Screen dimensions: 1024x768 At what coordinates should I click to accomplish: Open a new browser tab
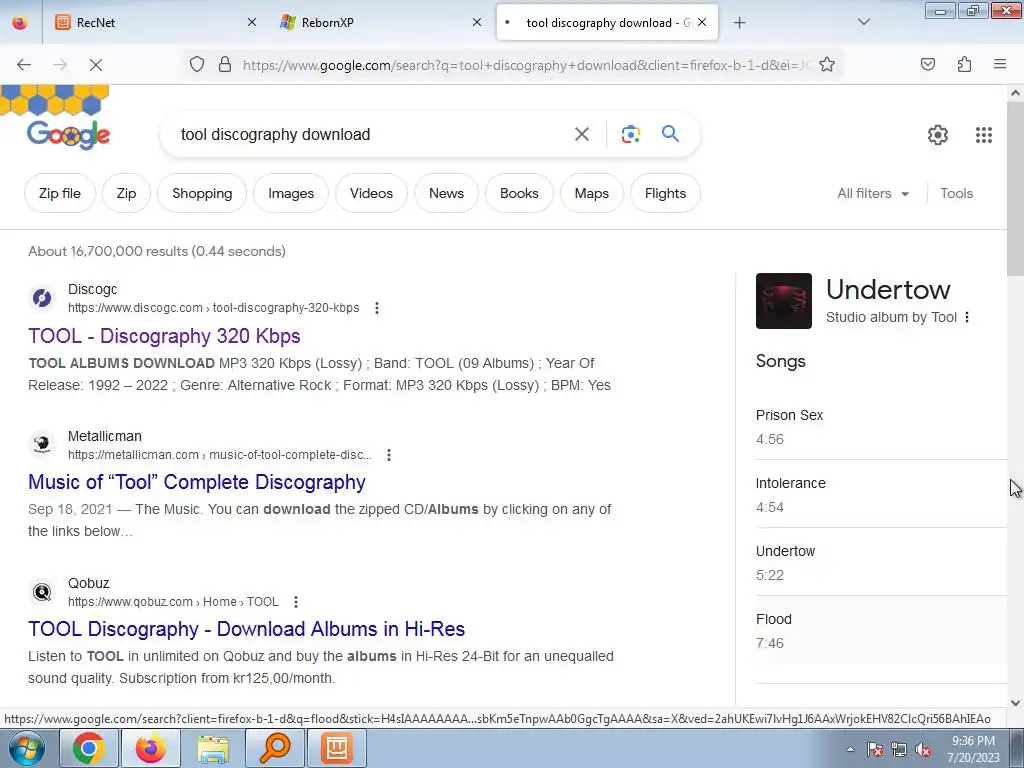pos(739,22)
